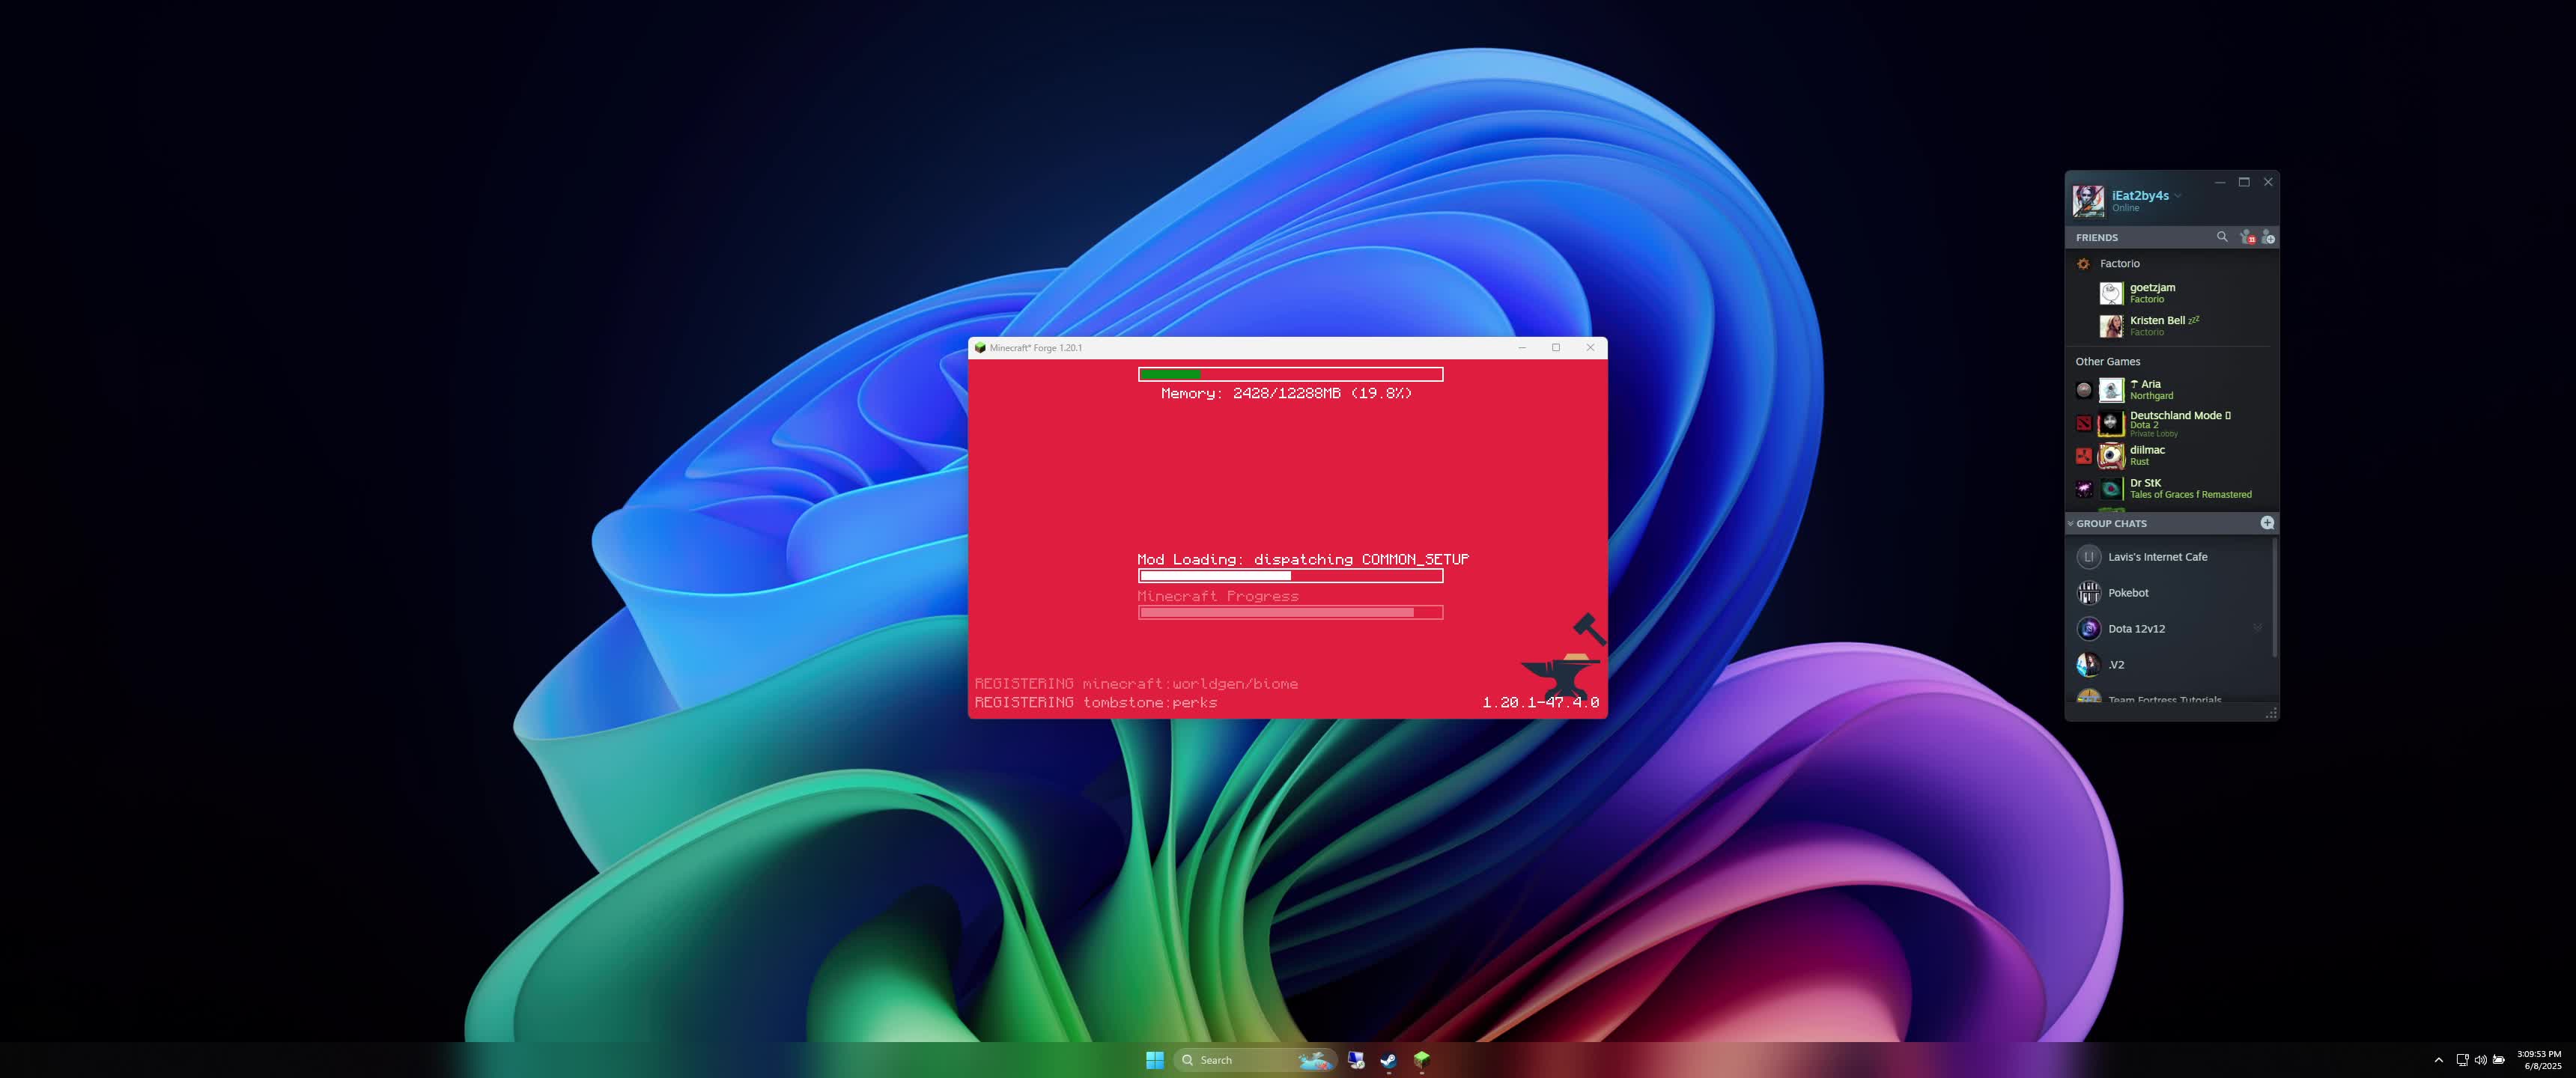Grab Steam friends window resize grip

point(2271,713)
